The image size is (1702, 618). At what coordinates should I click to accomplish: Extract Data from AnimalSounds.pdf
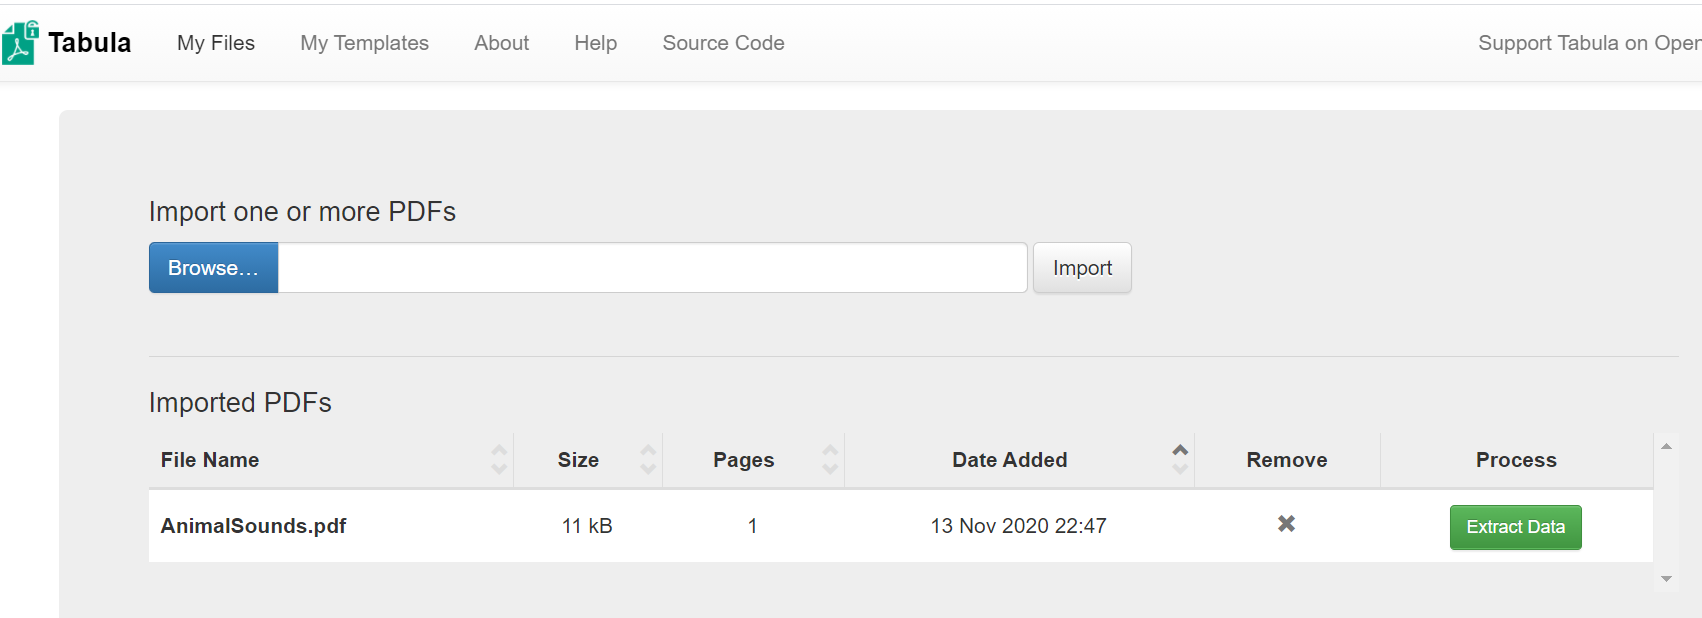pos(1516,527)
